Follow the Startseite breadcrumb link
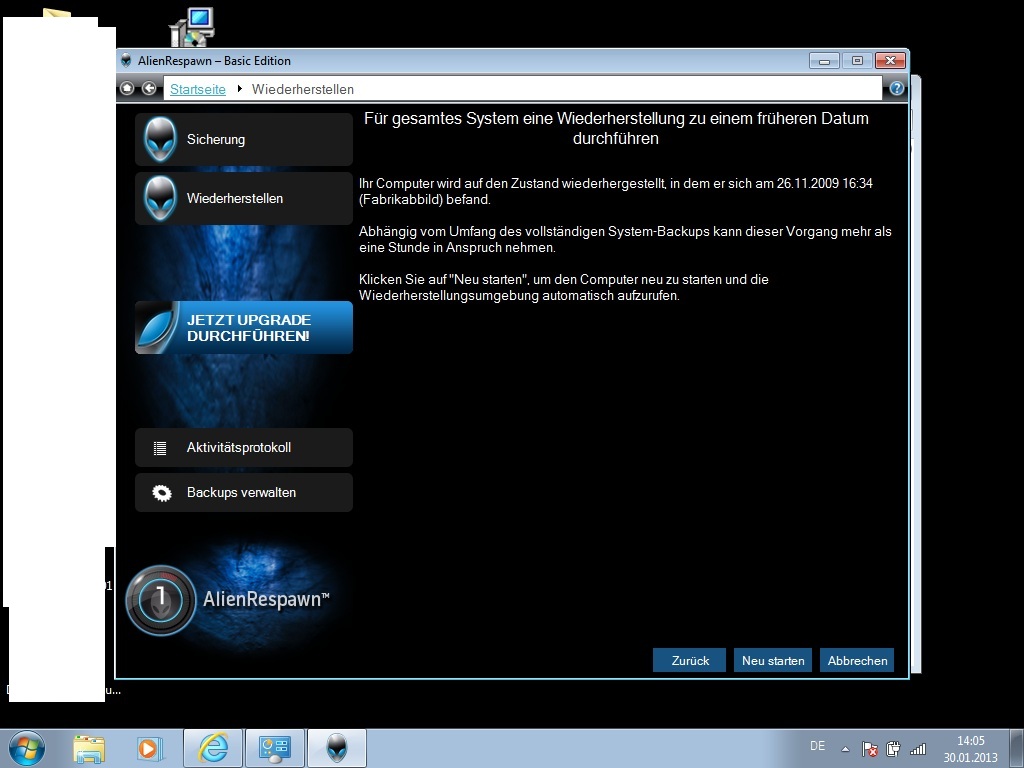Screen dimensions: 1024x768 click(x=198, y=89)
